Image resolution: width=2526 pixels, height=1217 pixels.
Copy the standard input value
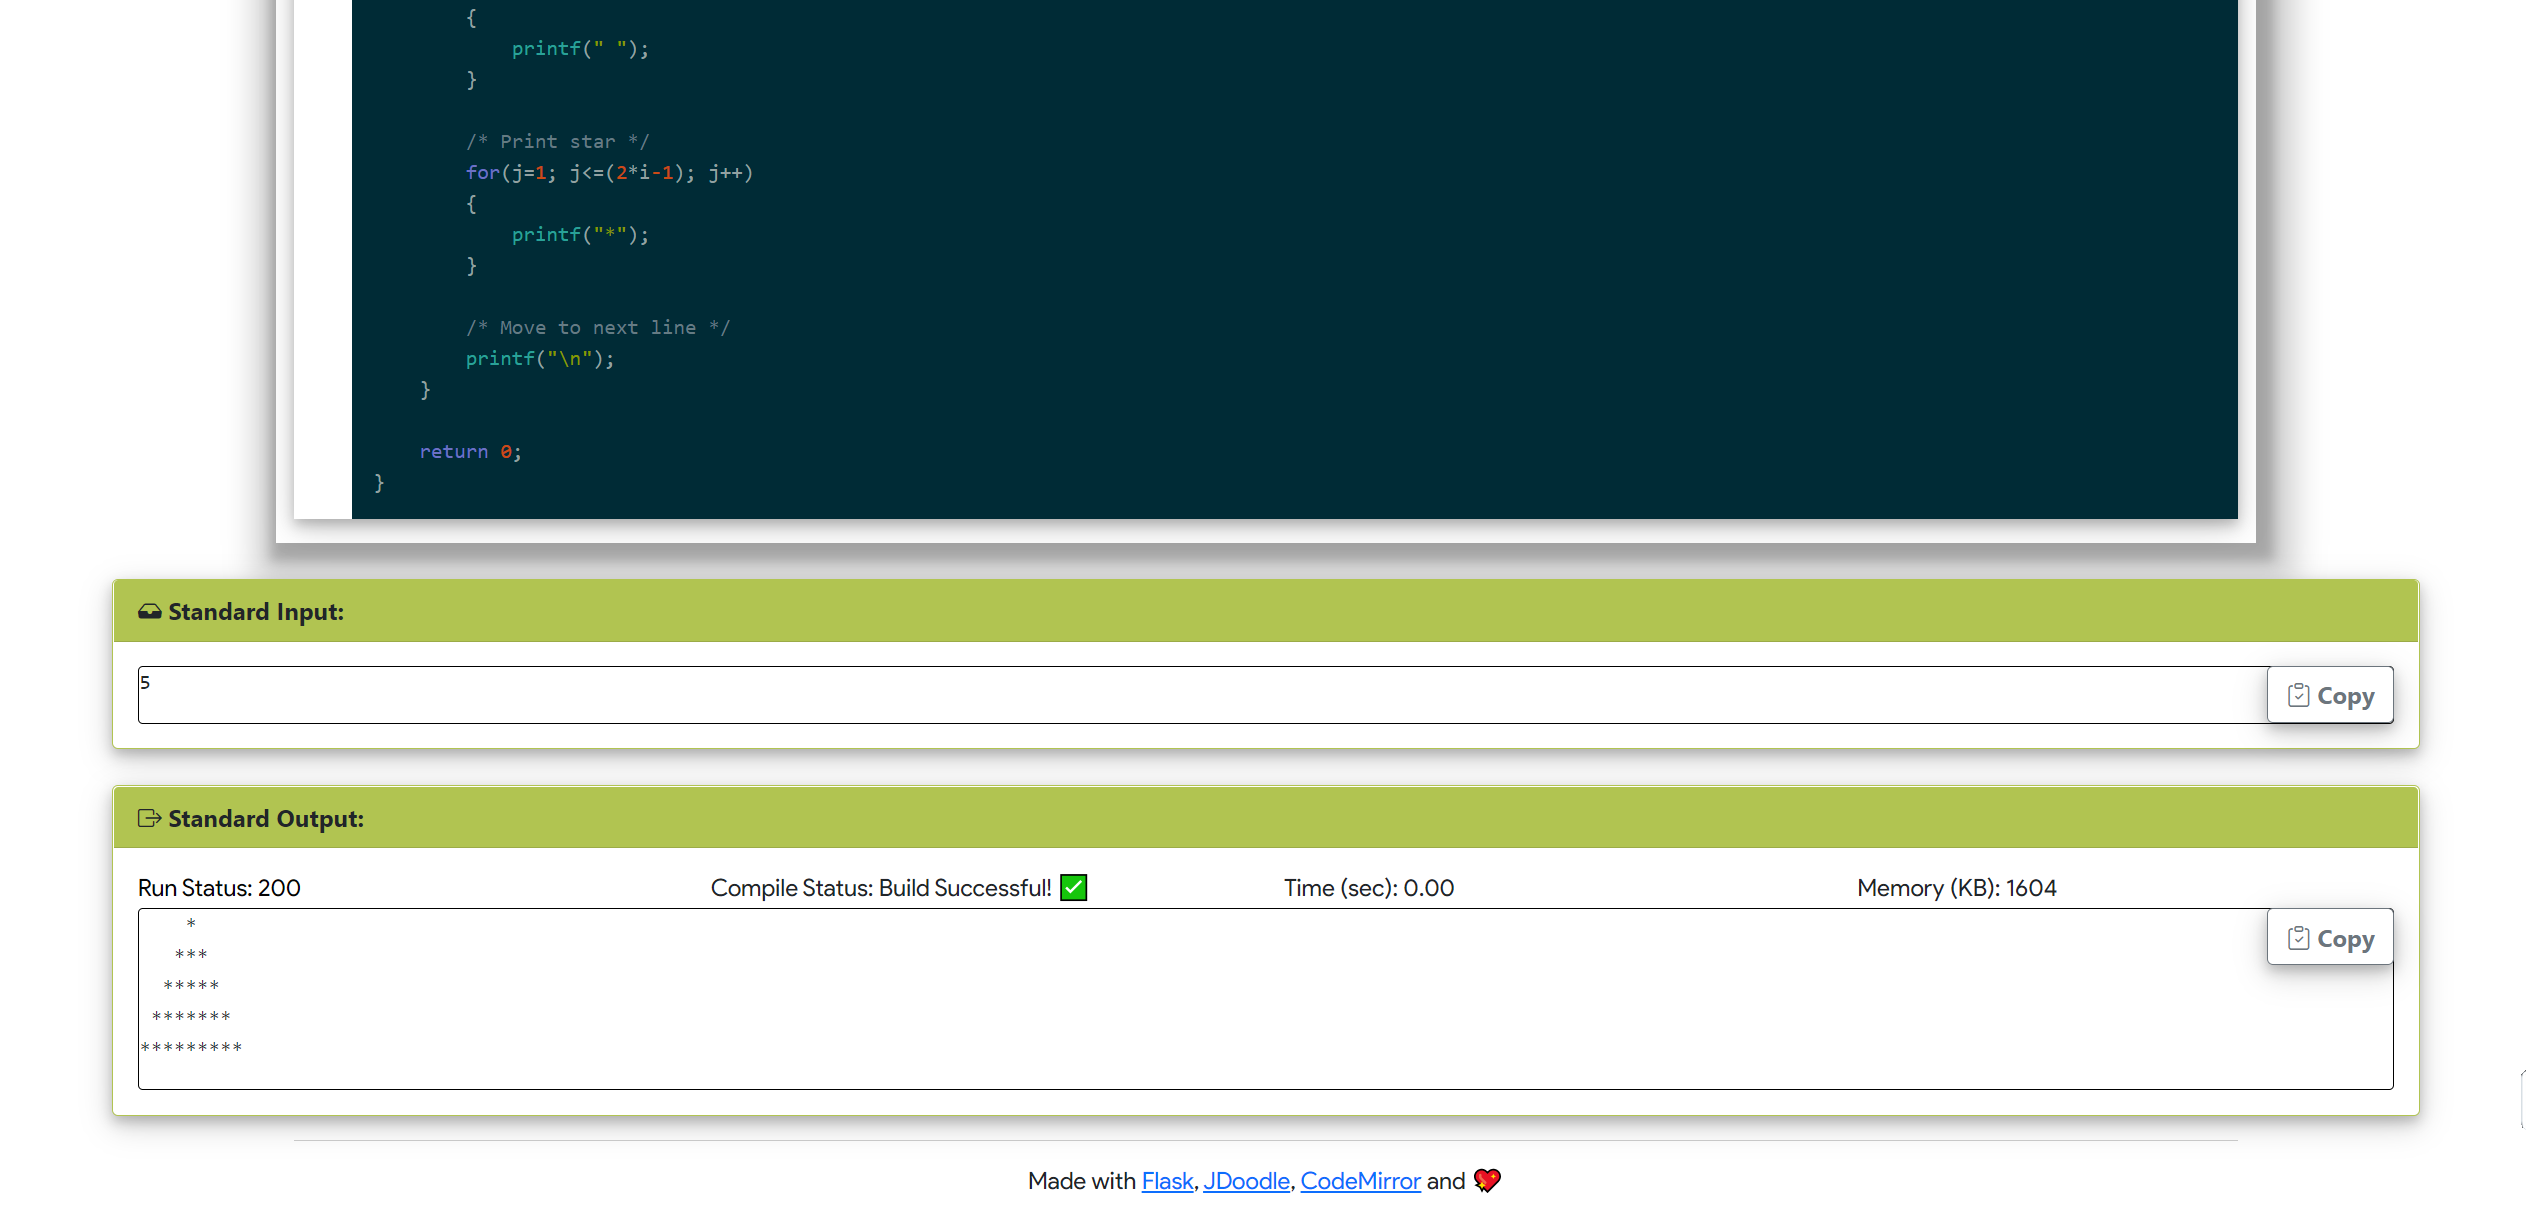pos(2329,695)
